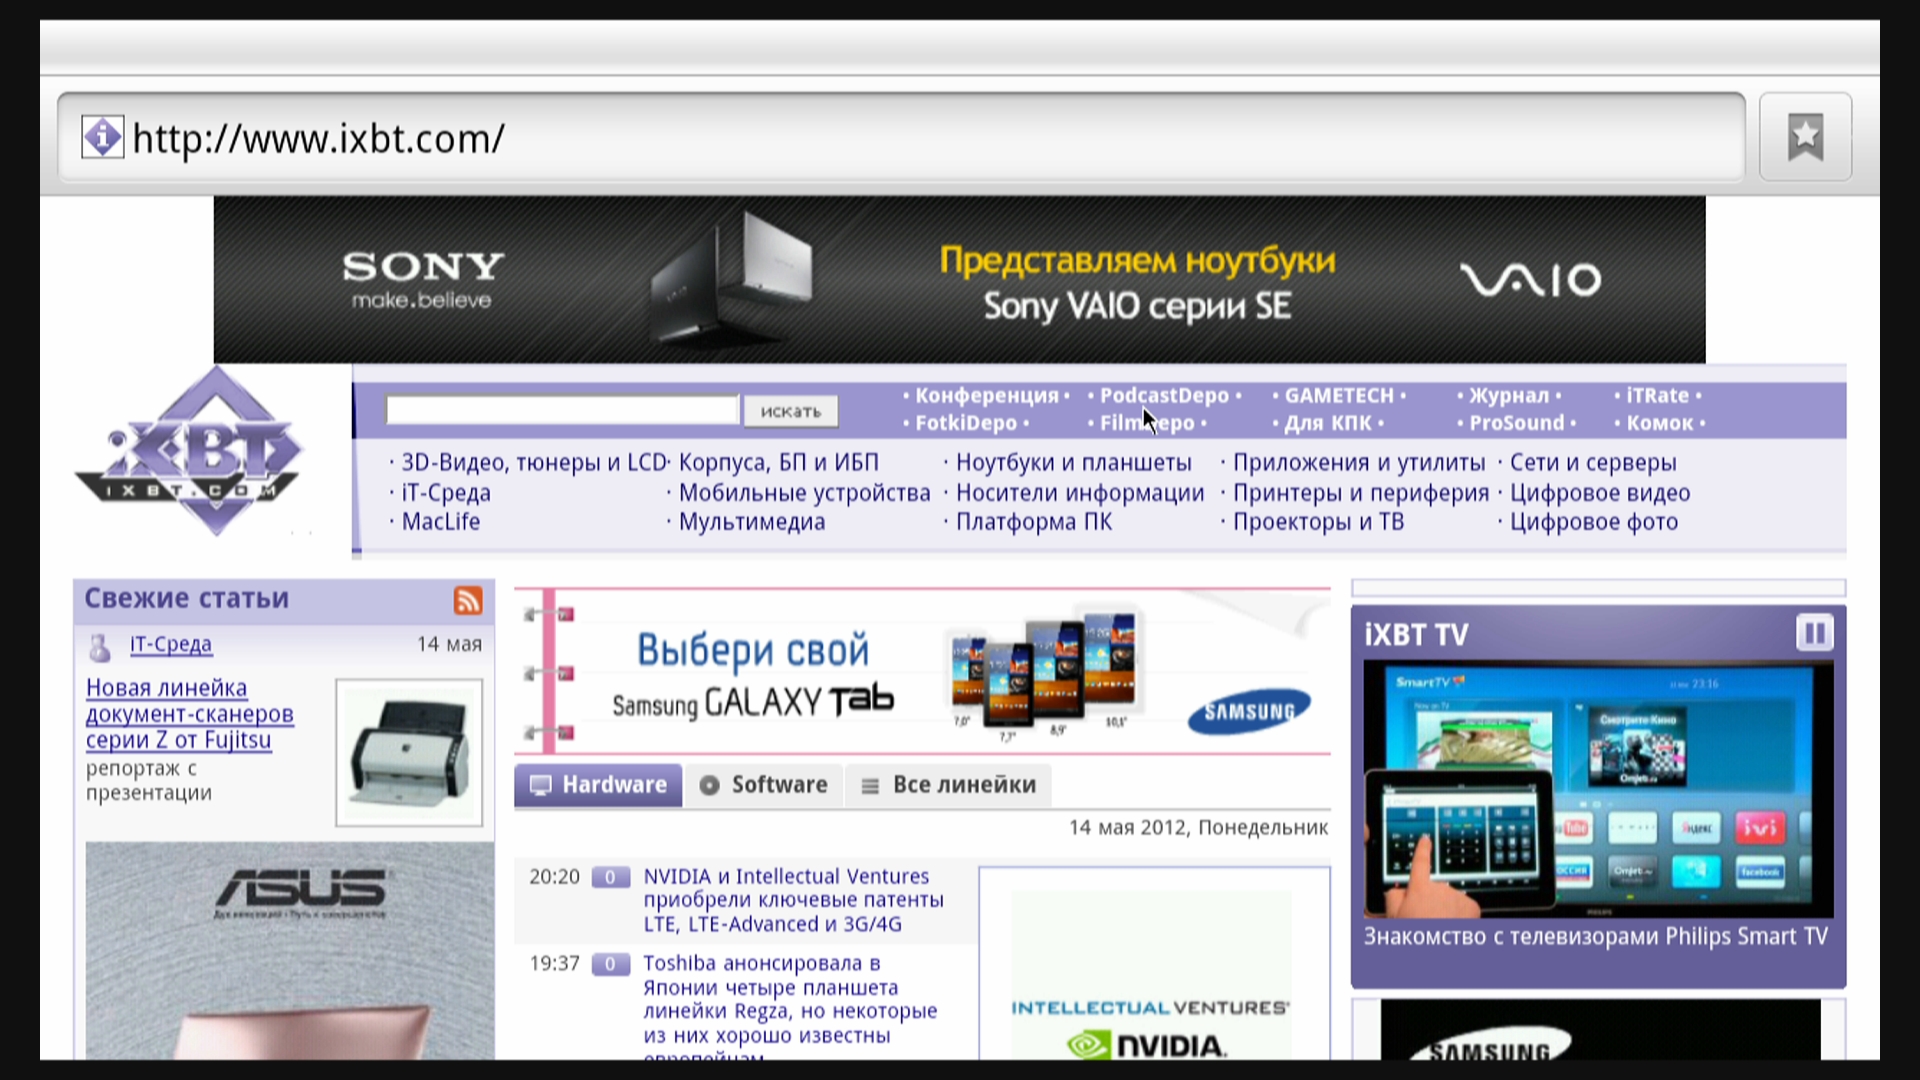Image resolution: width=1920 pixels, height=1080 pixels.
Task: Open the RSS feed icon for fresh articles
Action: click(468, 600)
